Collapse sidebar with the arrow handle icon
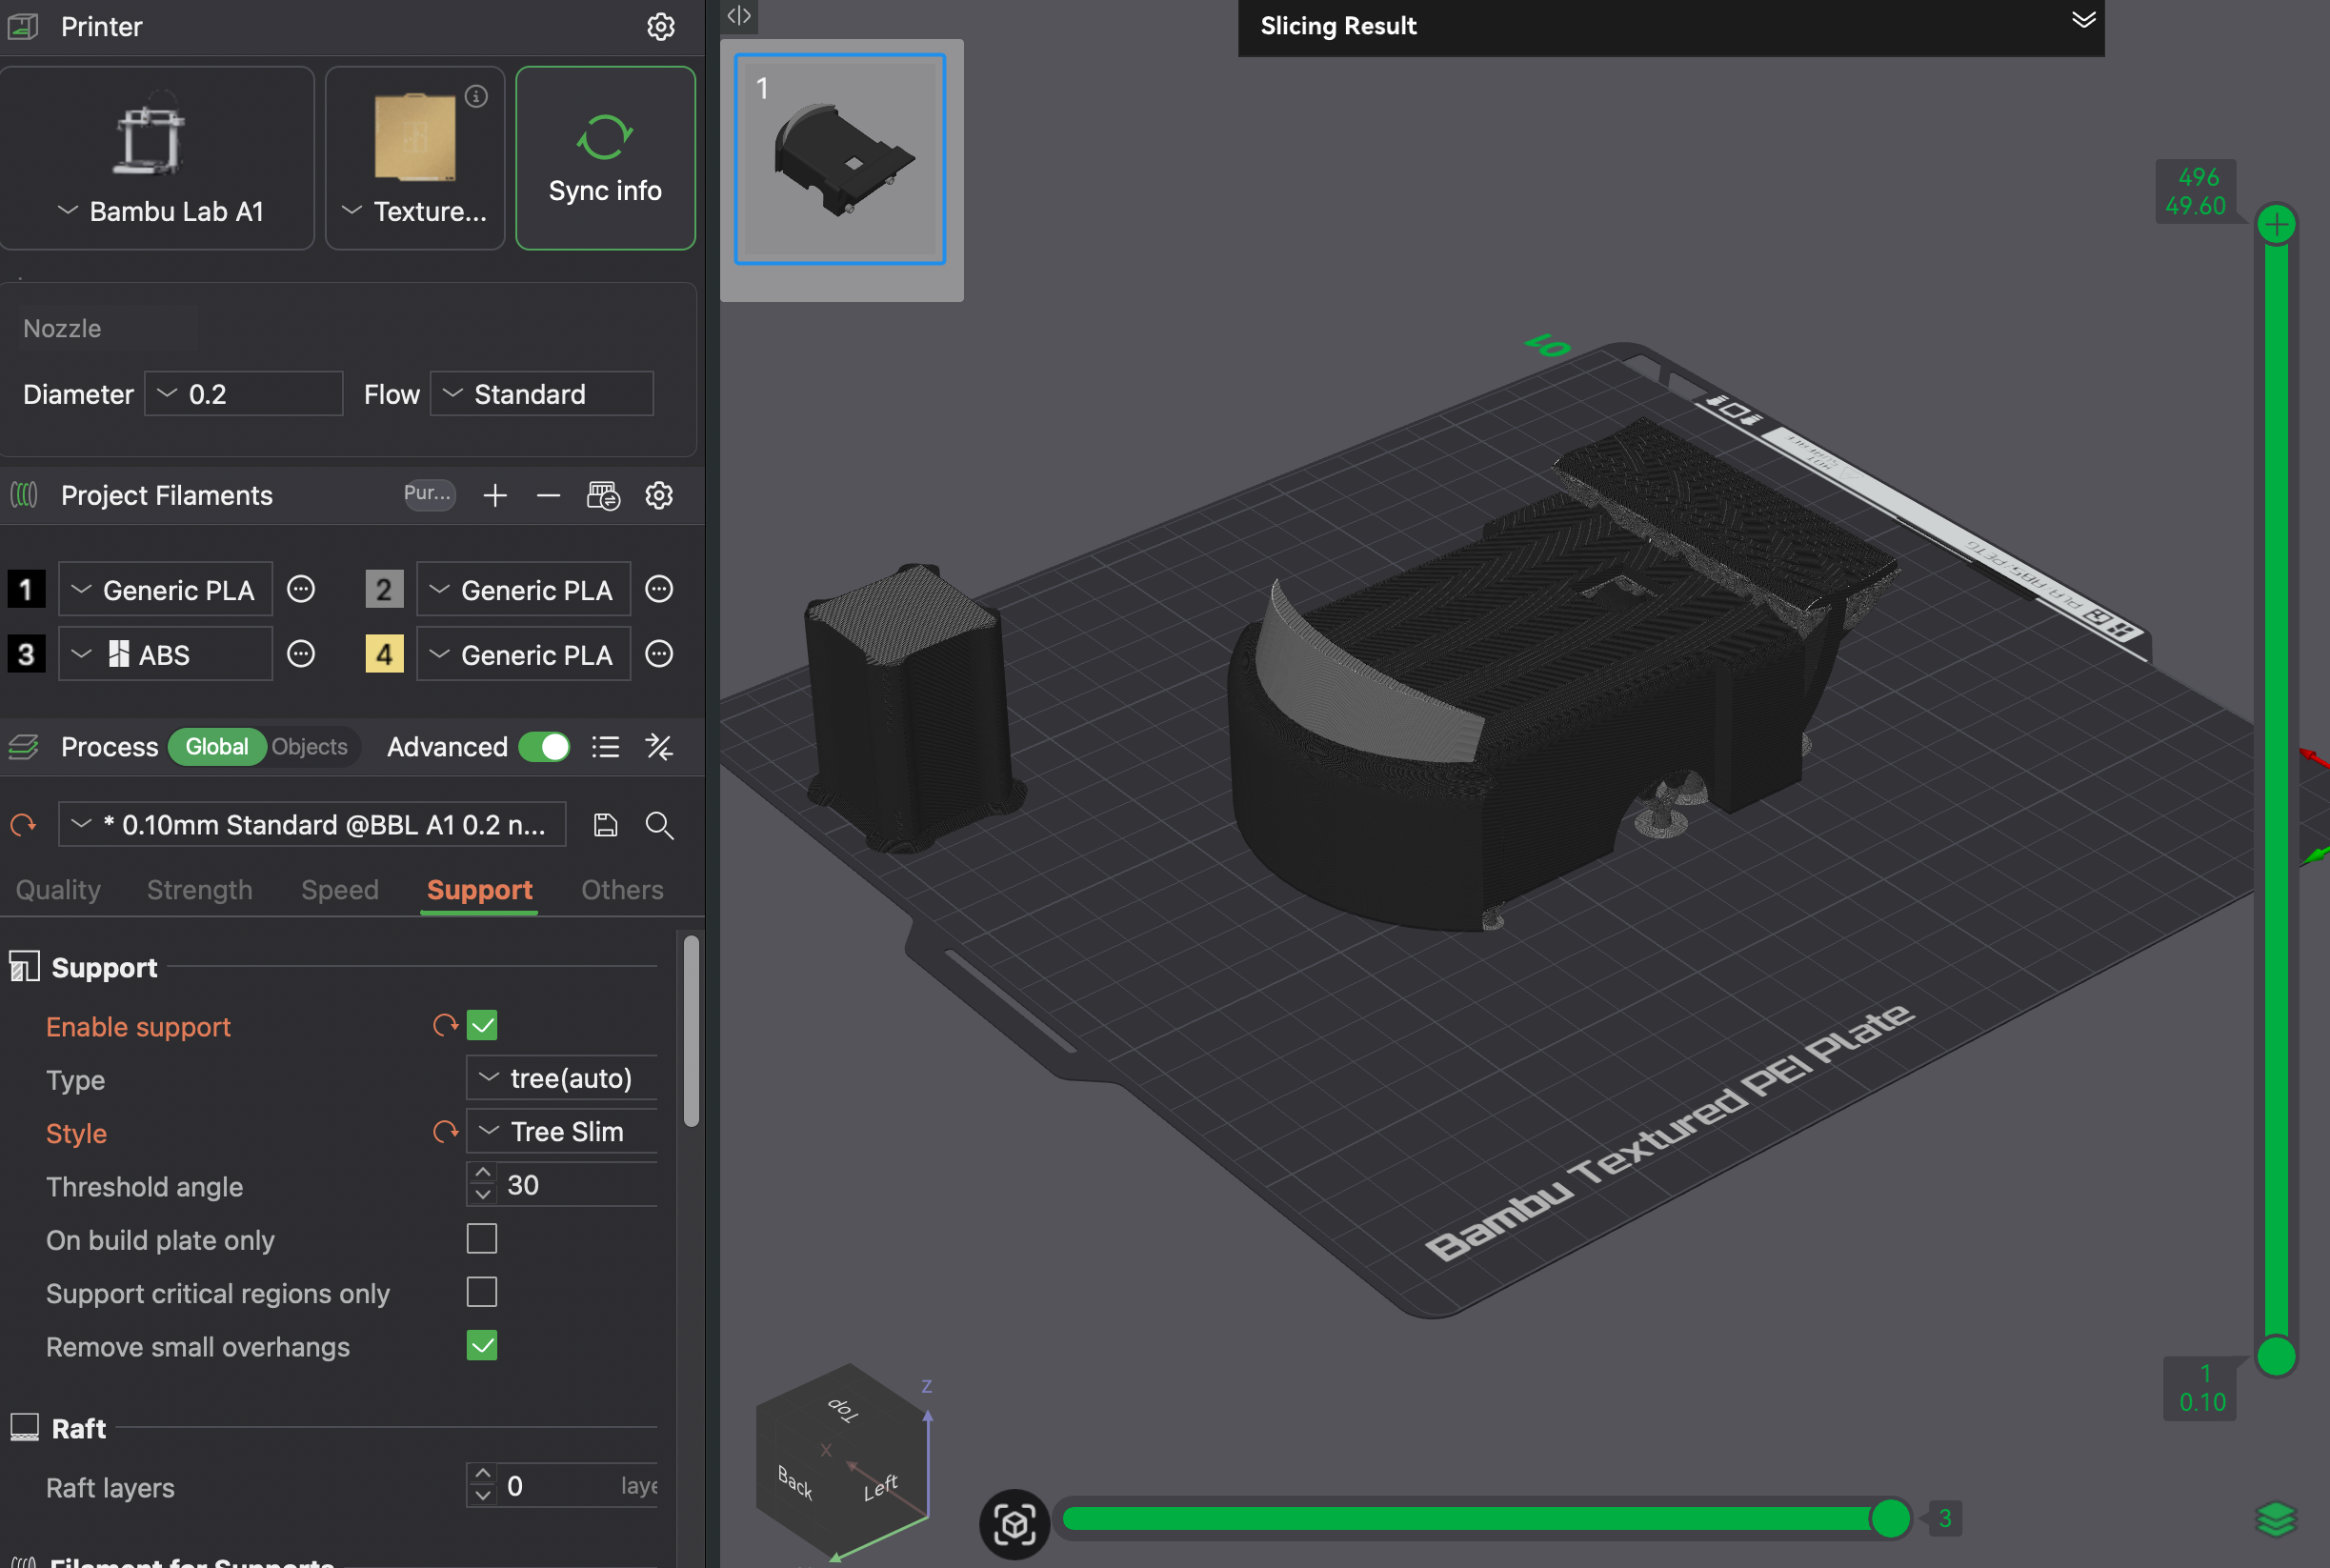The width and height of the screenshot is (2330, 1568). (x=739, y=15)
